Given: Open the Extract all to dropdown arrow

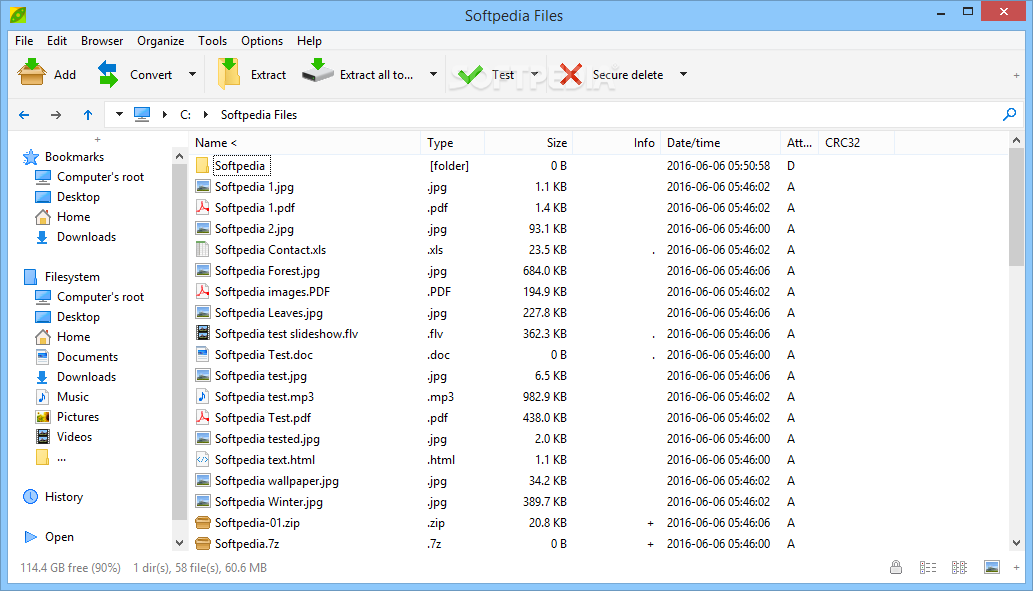Looking at the screenshot, I should [x=433, y=74].
